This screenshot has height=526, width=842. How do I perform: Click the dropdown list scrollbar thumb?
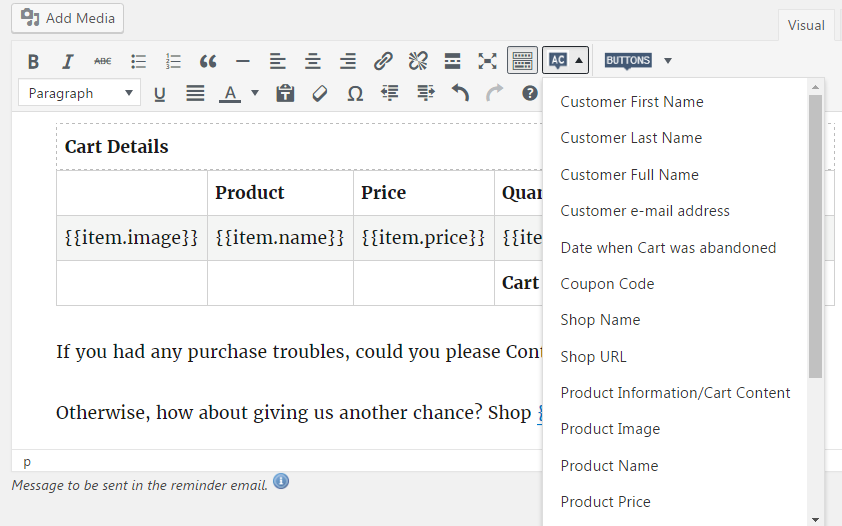(815, 236)
